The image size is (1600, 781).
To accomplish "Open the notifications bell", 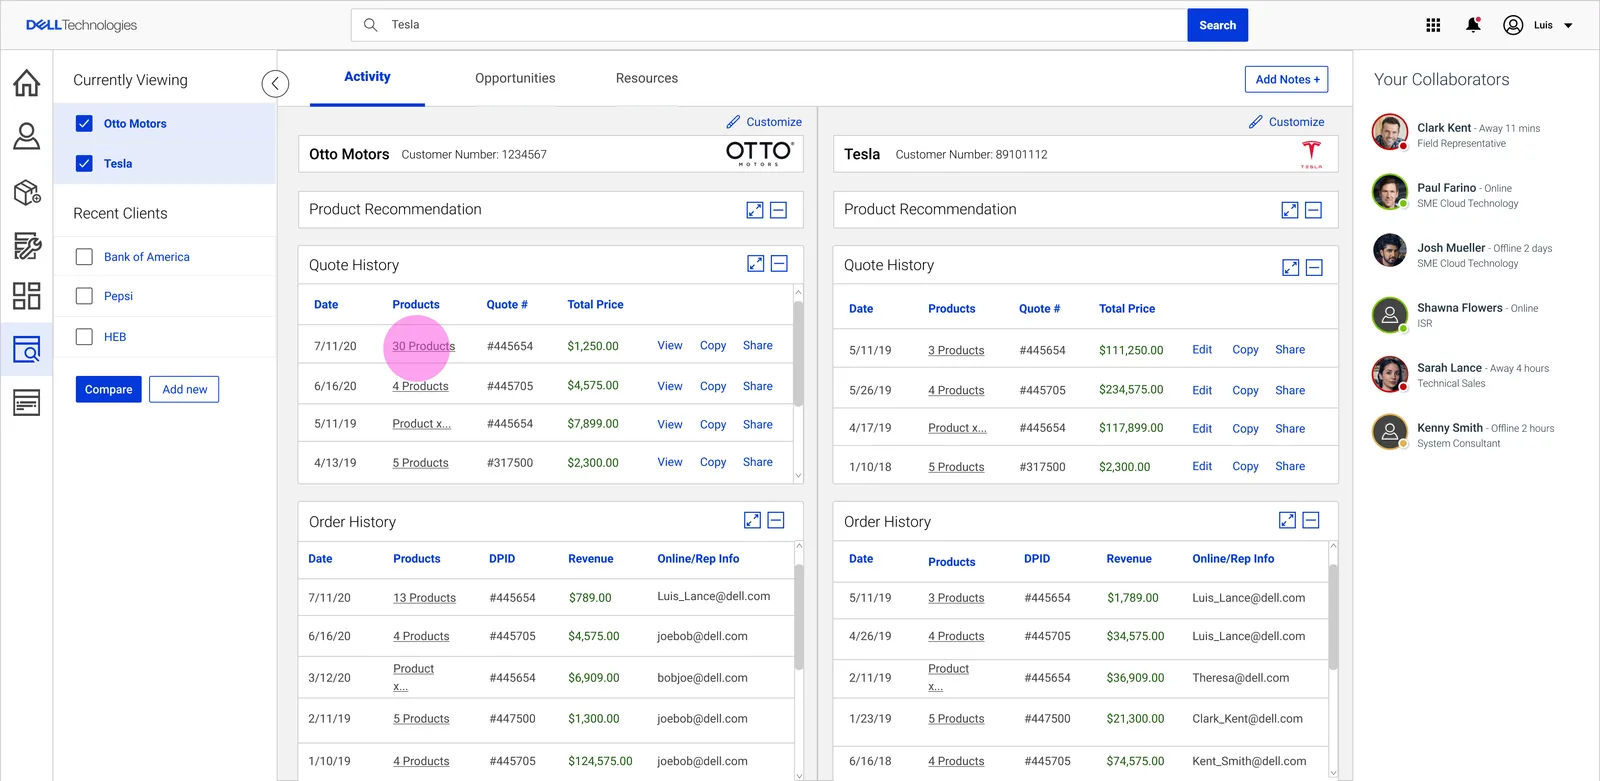I will (x=1473, y=25).
